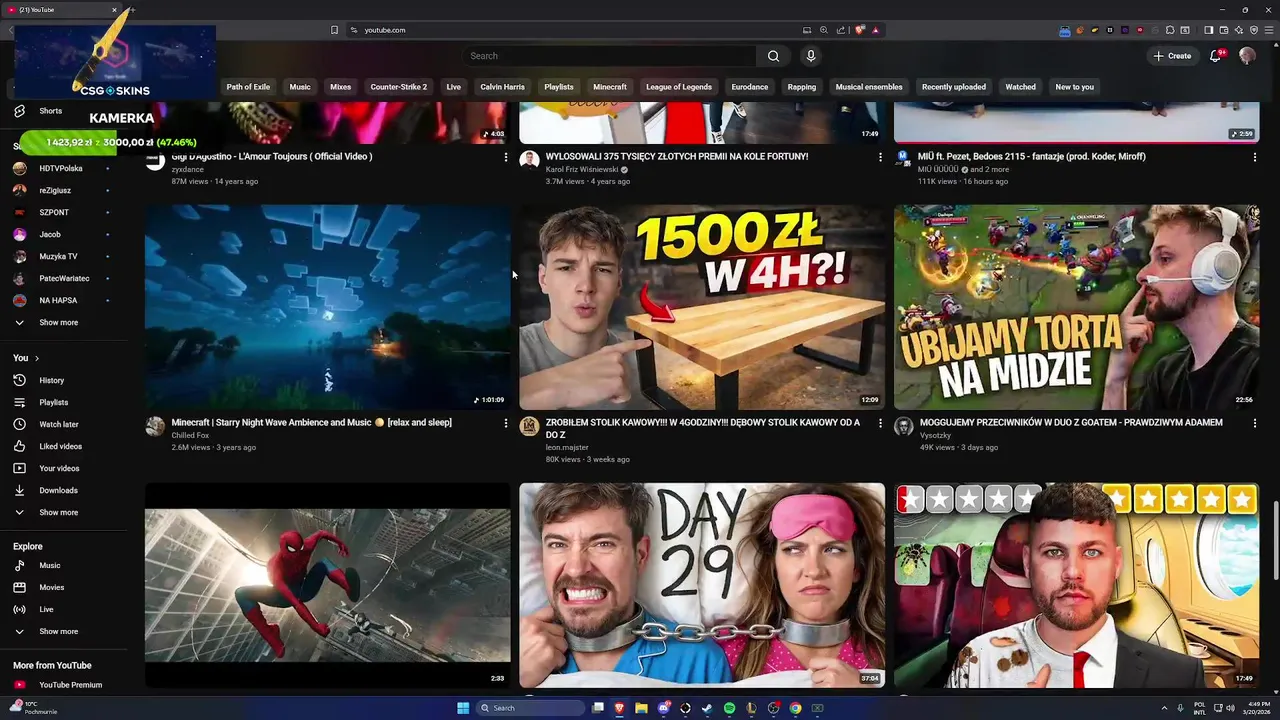Image resolution: width=1280 pixels, height=720 pixels.
Task: Select the League of Legends chip
Action: coord(678,87)
